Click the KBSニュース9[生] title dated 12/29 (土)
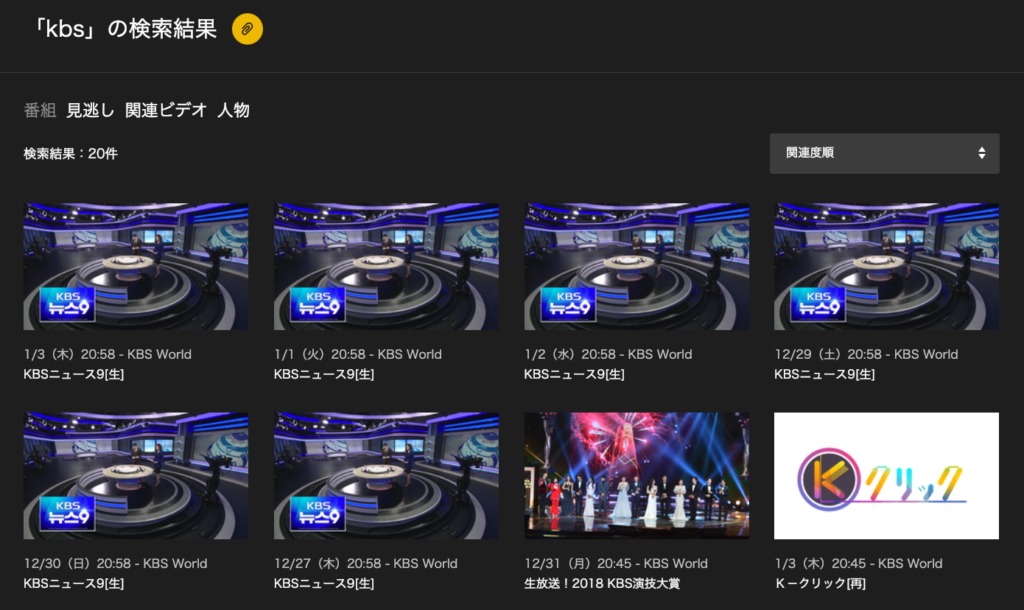 coord(824,374)
